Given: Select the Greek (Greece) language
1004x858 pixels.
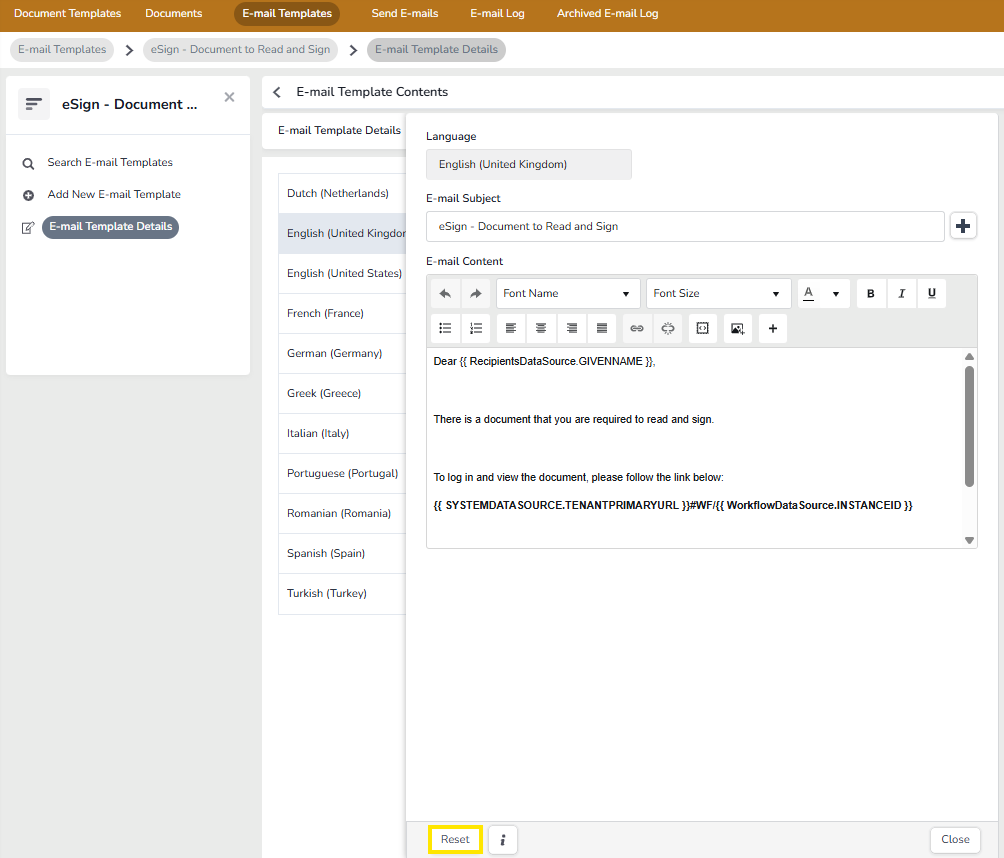Looking at the screenshot, I should (x=342, y=393).
